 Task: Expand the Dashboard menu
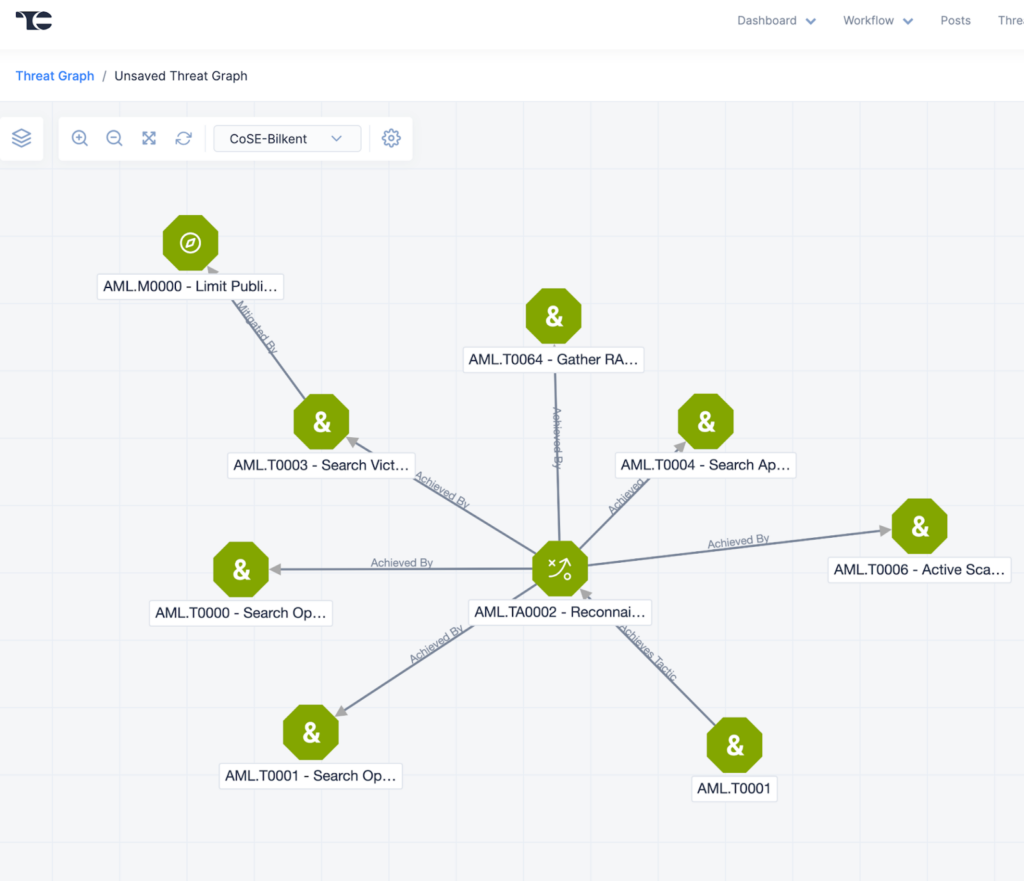776,21
